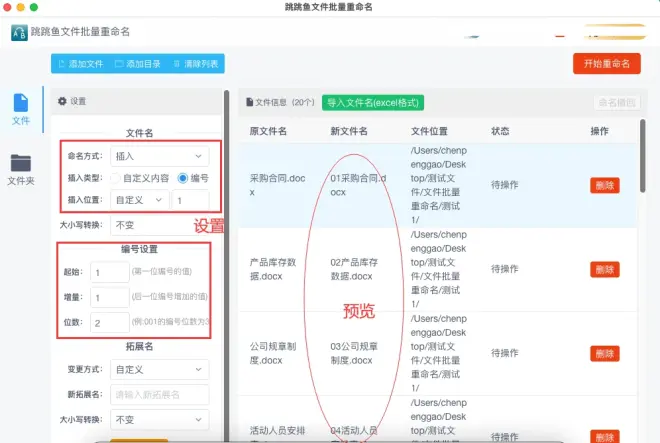Click the 添加目录 button
Screen dimensions: 660x443
coord(138,64)
